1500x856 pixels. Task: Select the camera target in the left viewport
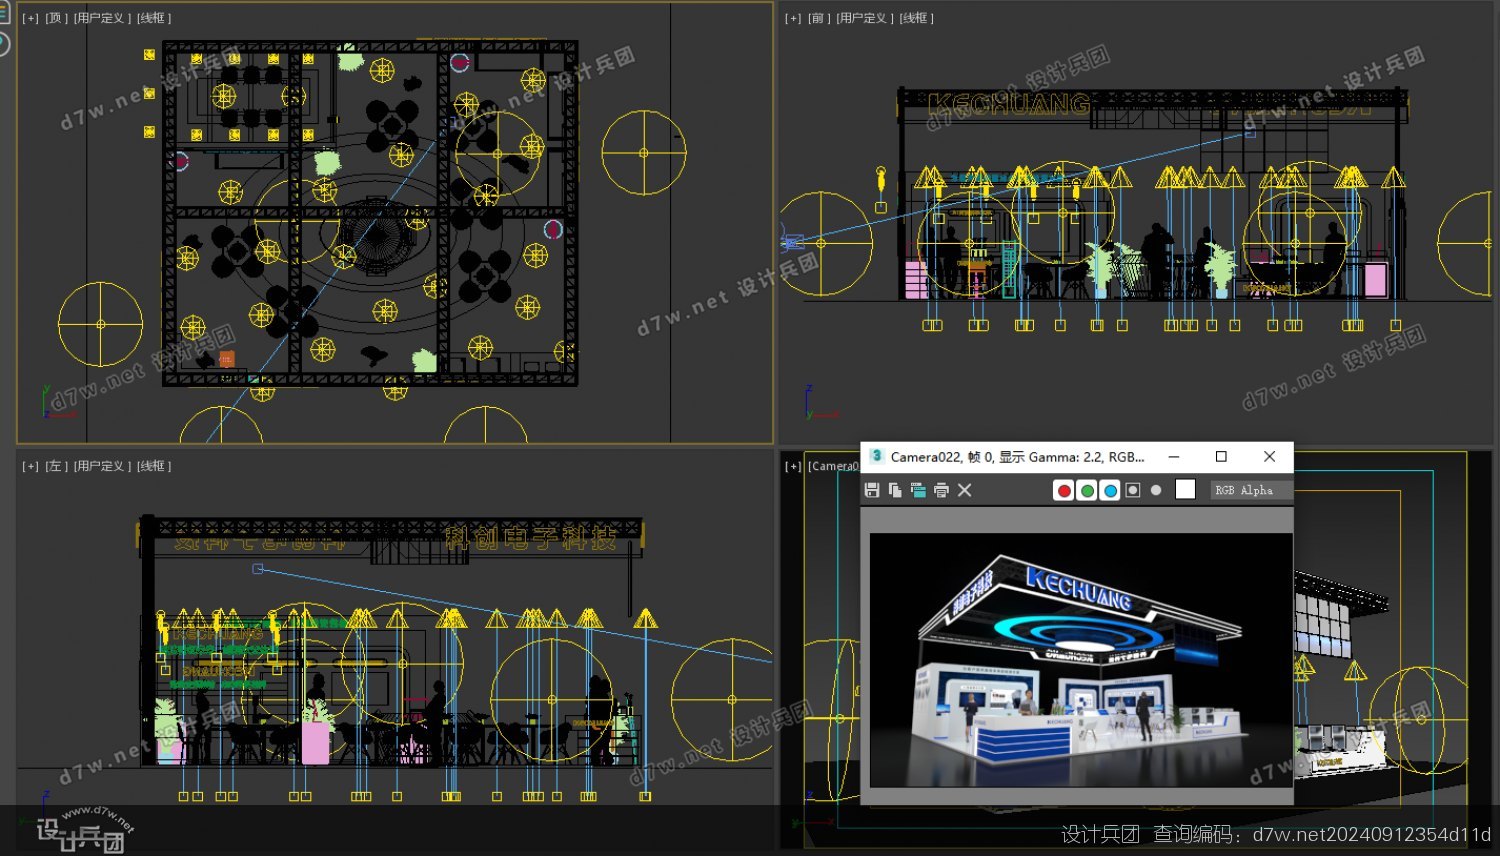coord(257,569)
